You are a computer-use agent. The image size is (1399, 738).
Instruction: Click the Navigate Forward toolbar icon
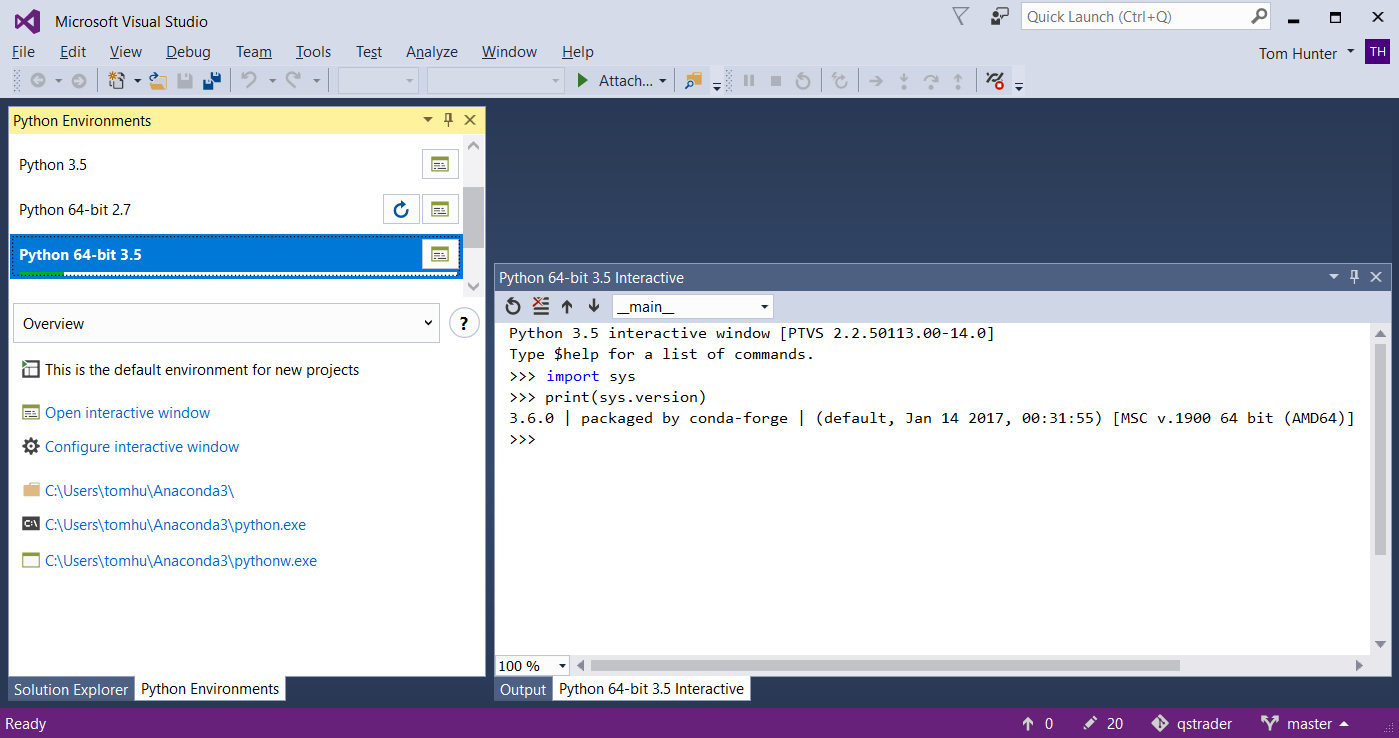[x=78, y=81]
